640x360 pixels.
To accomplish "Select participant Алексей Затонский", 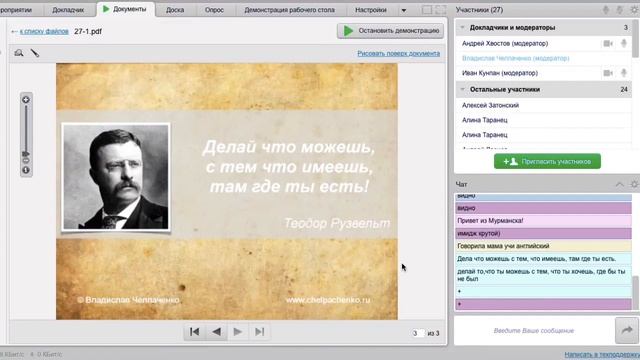I will click(491, 105).
